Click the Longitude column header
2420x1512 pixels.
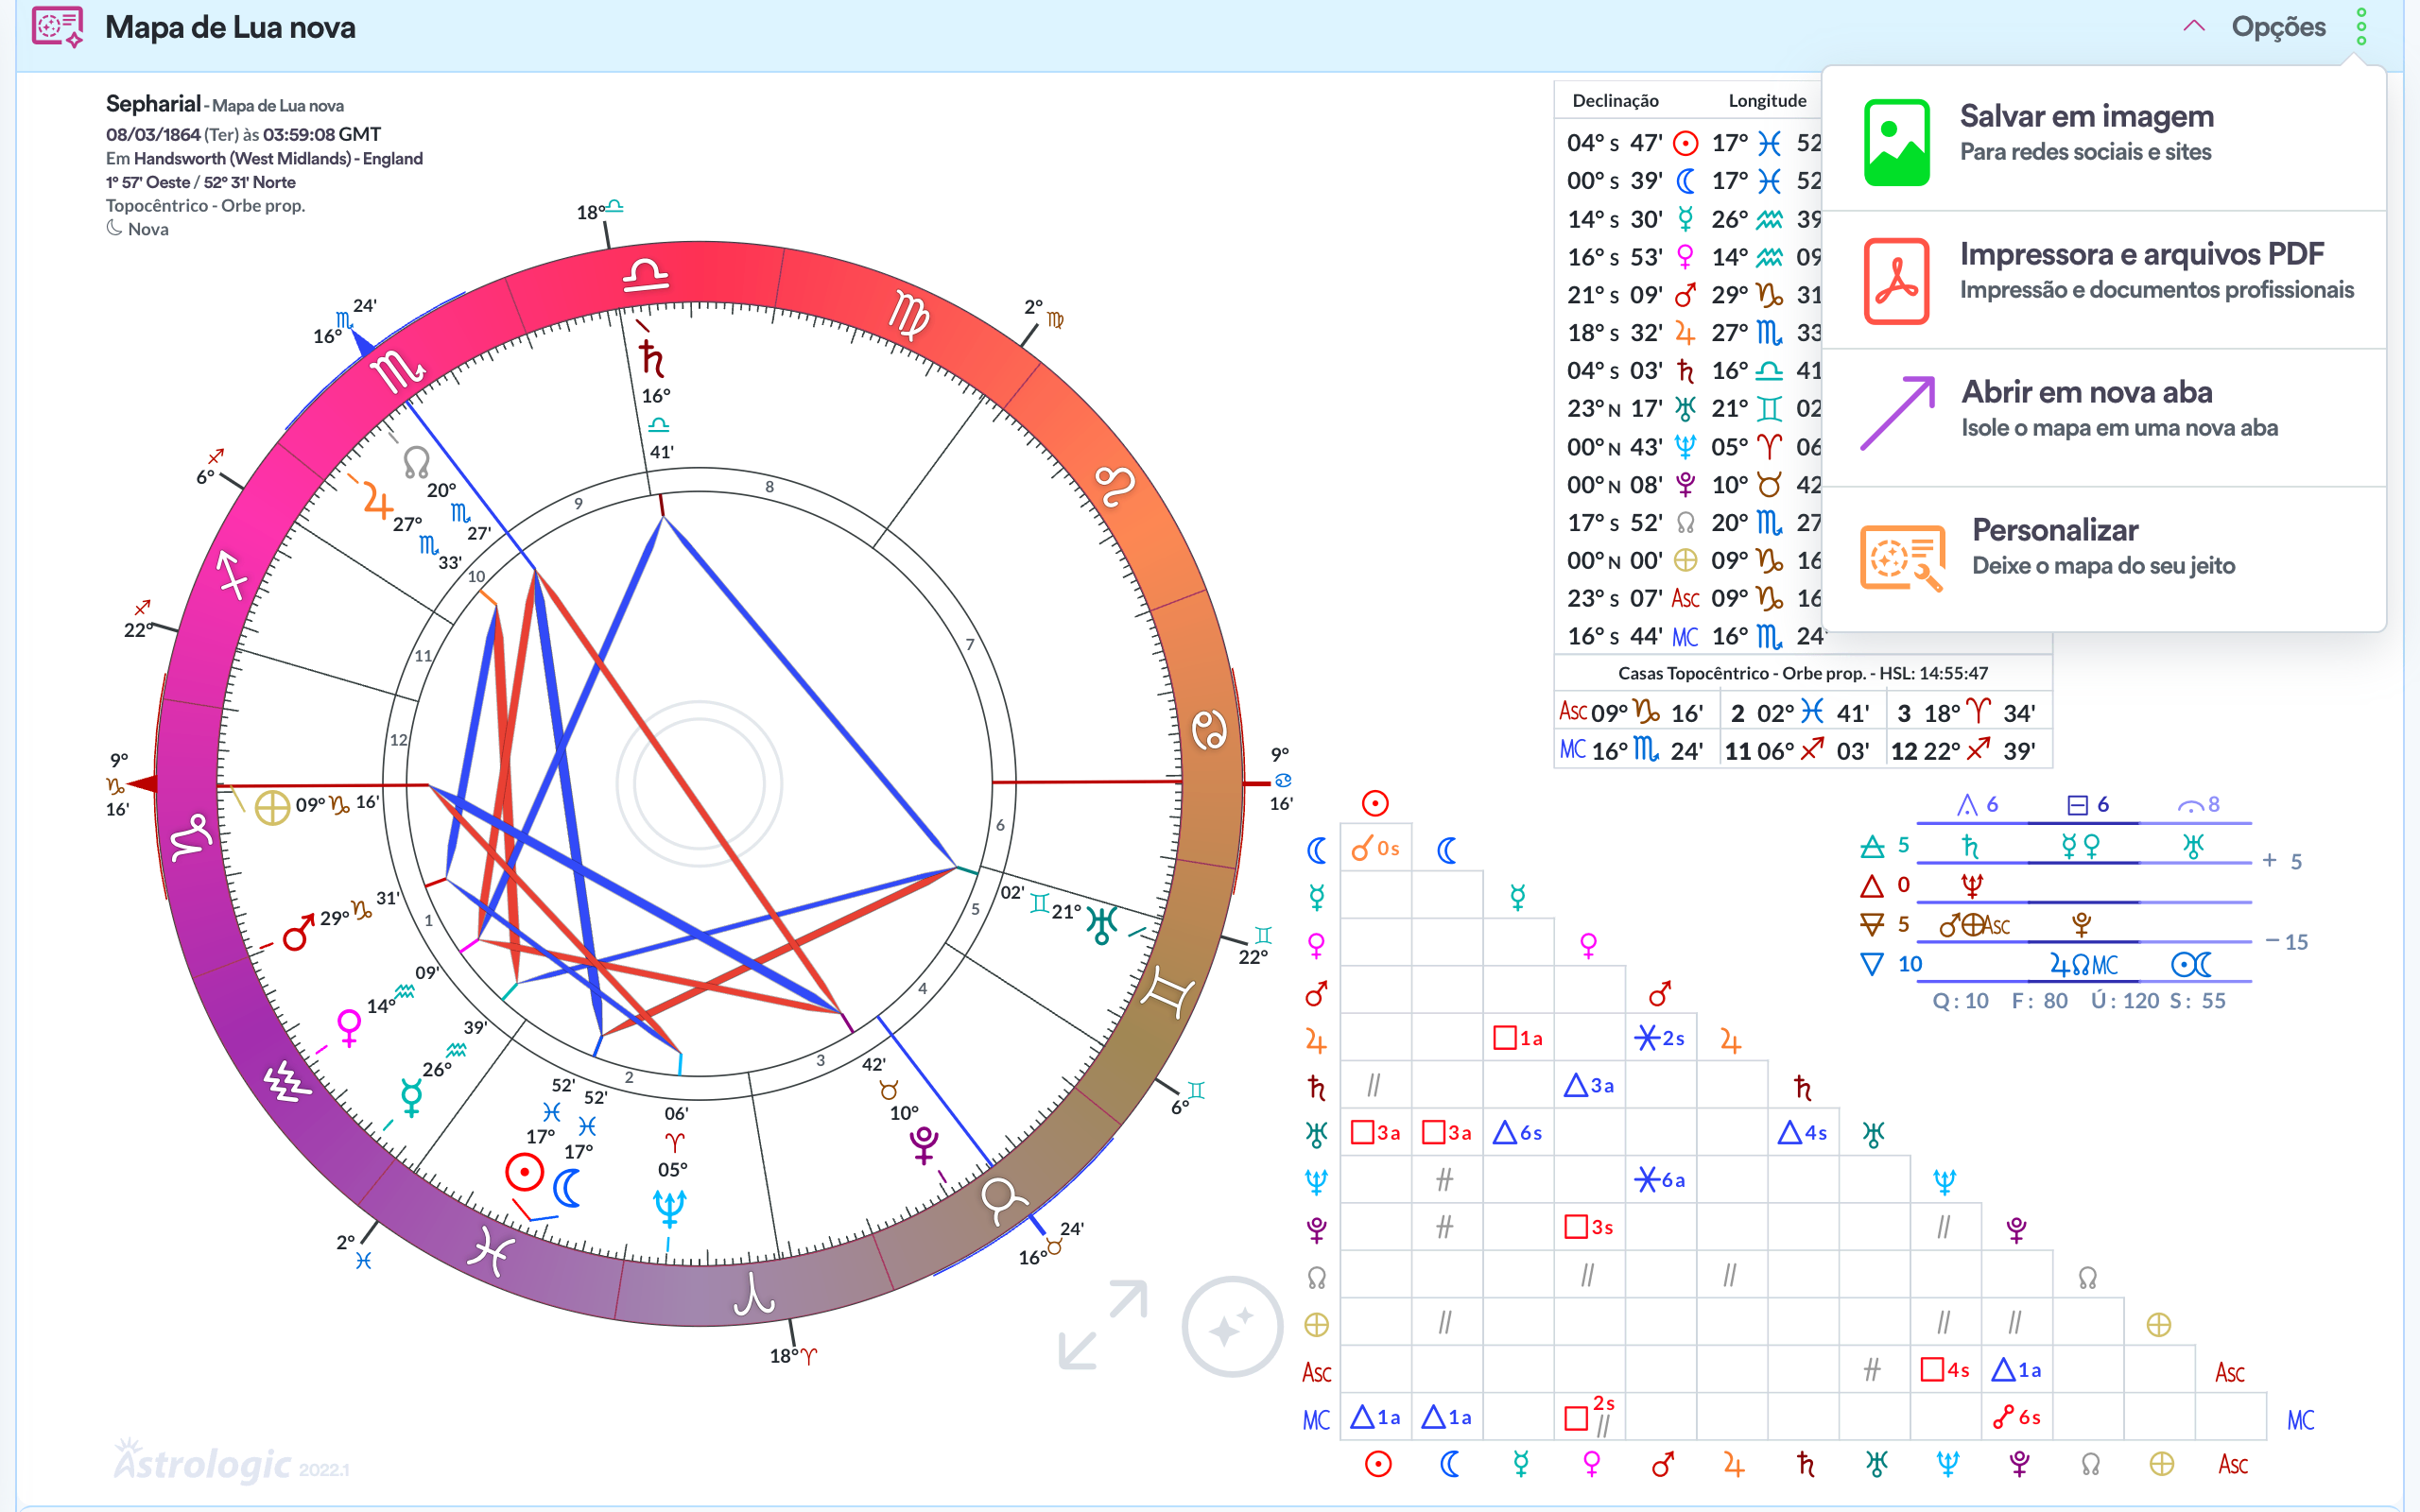[1767, 101]
